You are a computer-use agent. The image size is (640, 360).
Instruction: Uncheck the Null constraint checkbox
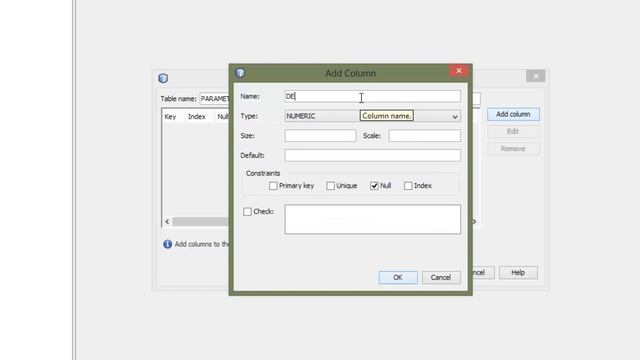coord(374,186)
